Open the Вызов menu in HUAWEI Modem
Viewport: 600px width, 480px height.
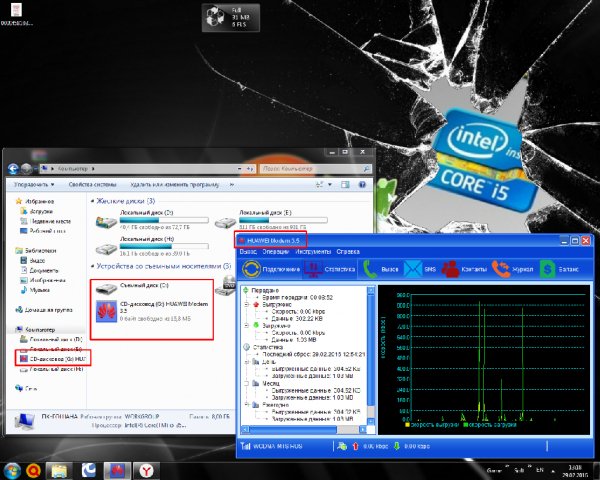tap(248, 251)
